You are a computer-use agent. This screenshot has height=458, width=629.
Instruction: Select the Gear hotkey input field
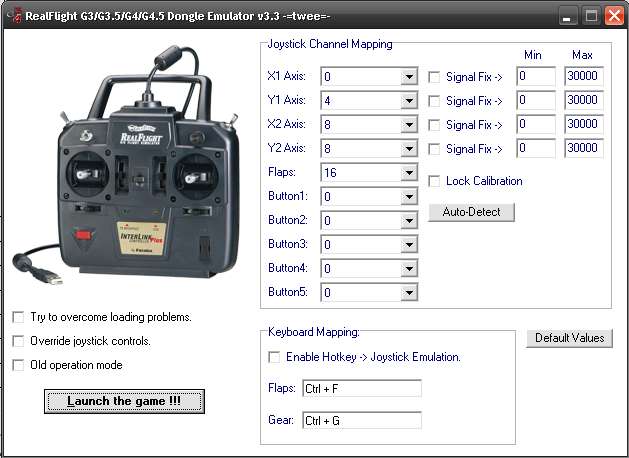(x=362, y=421)
